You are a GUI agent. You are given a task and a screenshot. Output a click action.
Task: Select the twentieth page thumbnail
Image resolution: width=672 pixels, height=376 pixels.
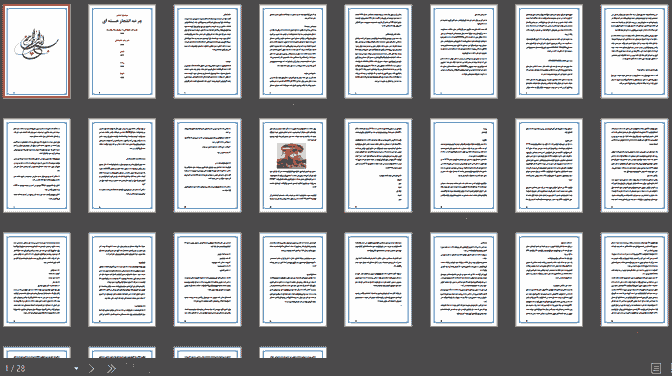click(293, 280)
